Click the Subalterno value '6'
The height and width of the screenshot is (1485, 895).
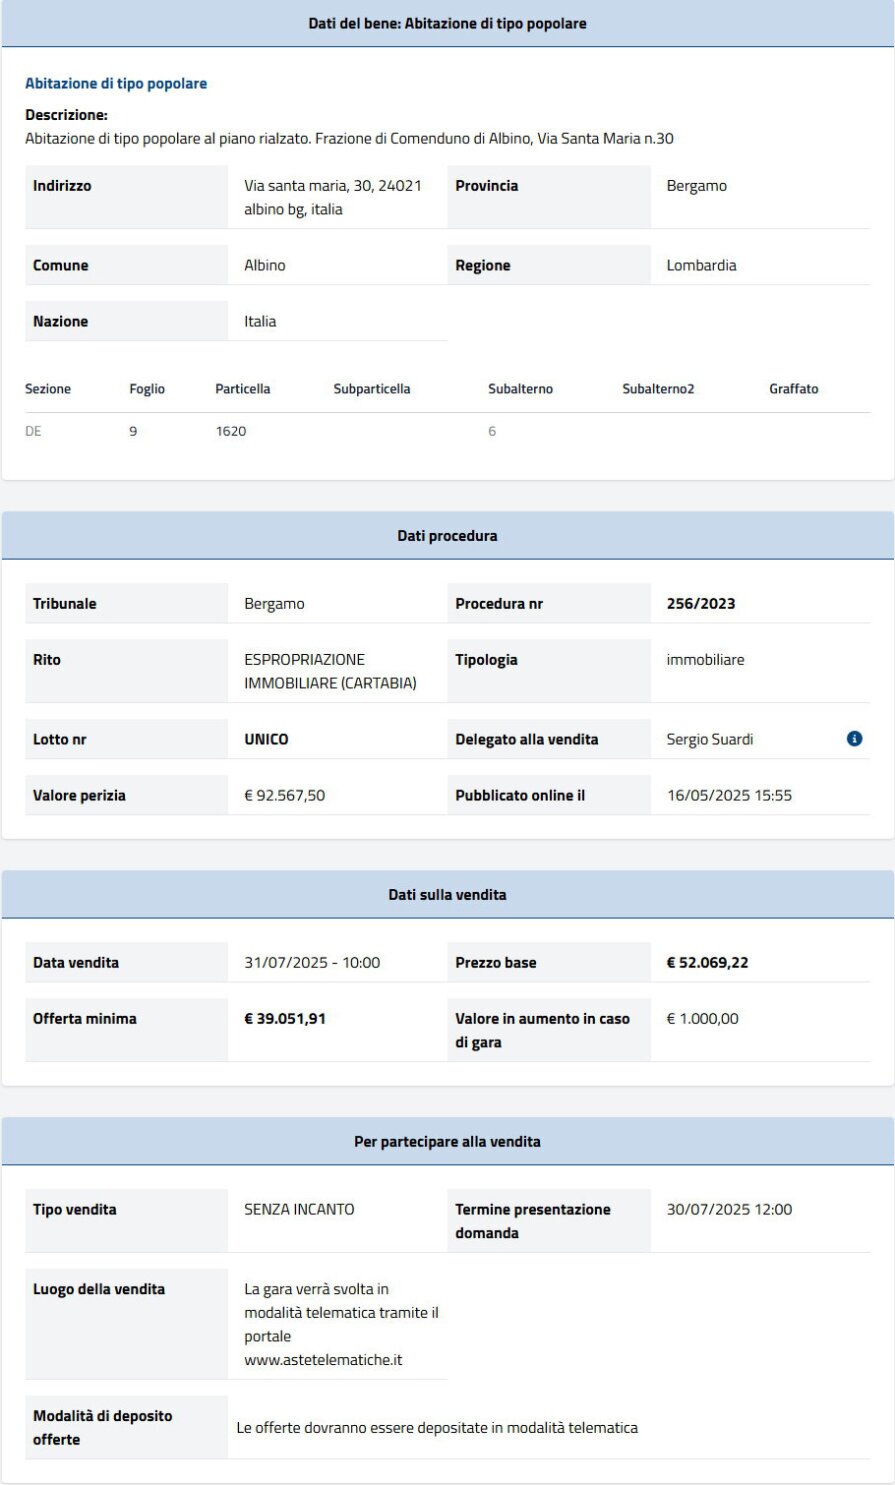pyautogui.click(x=492, y=431)
